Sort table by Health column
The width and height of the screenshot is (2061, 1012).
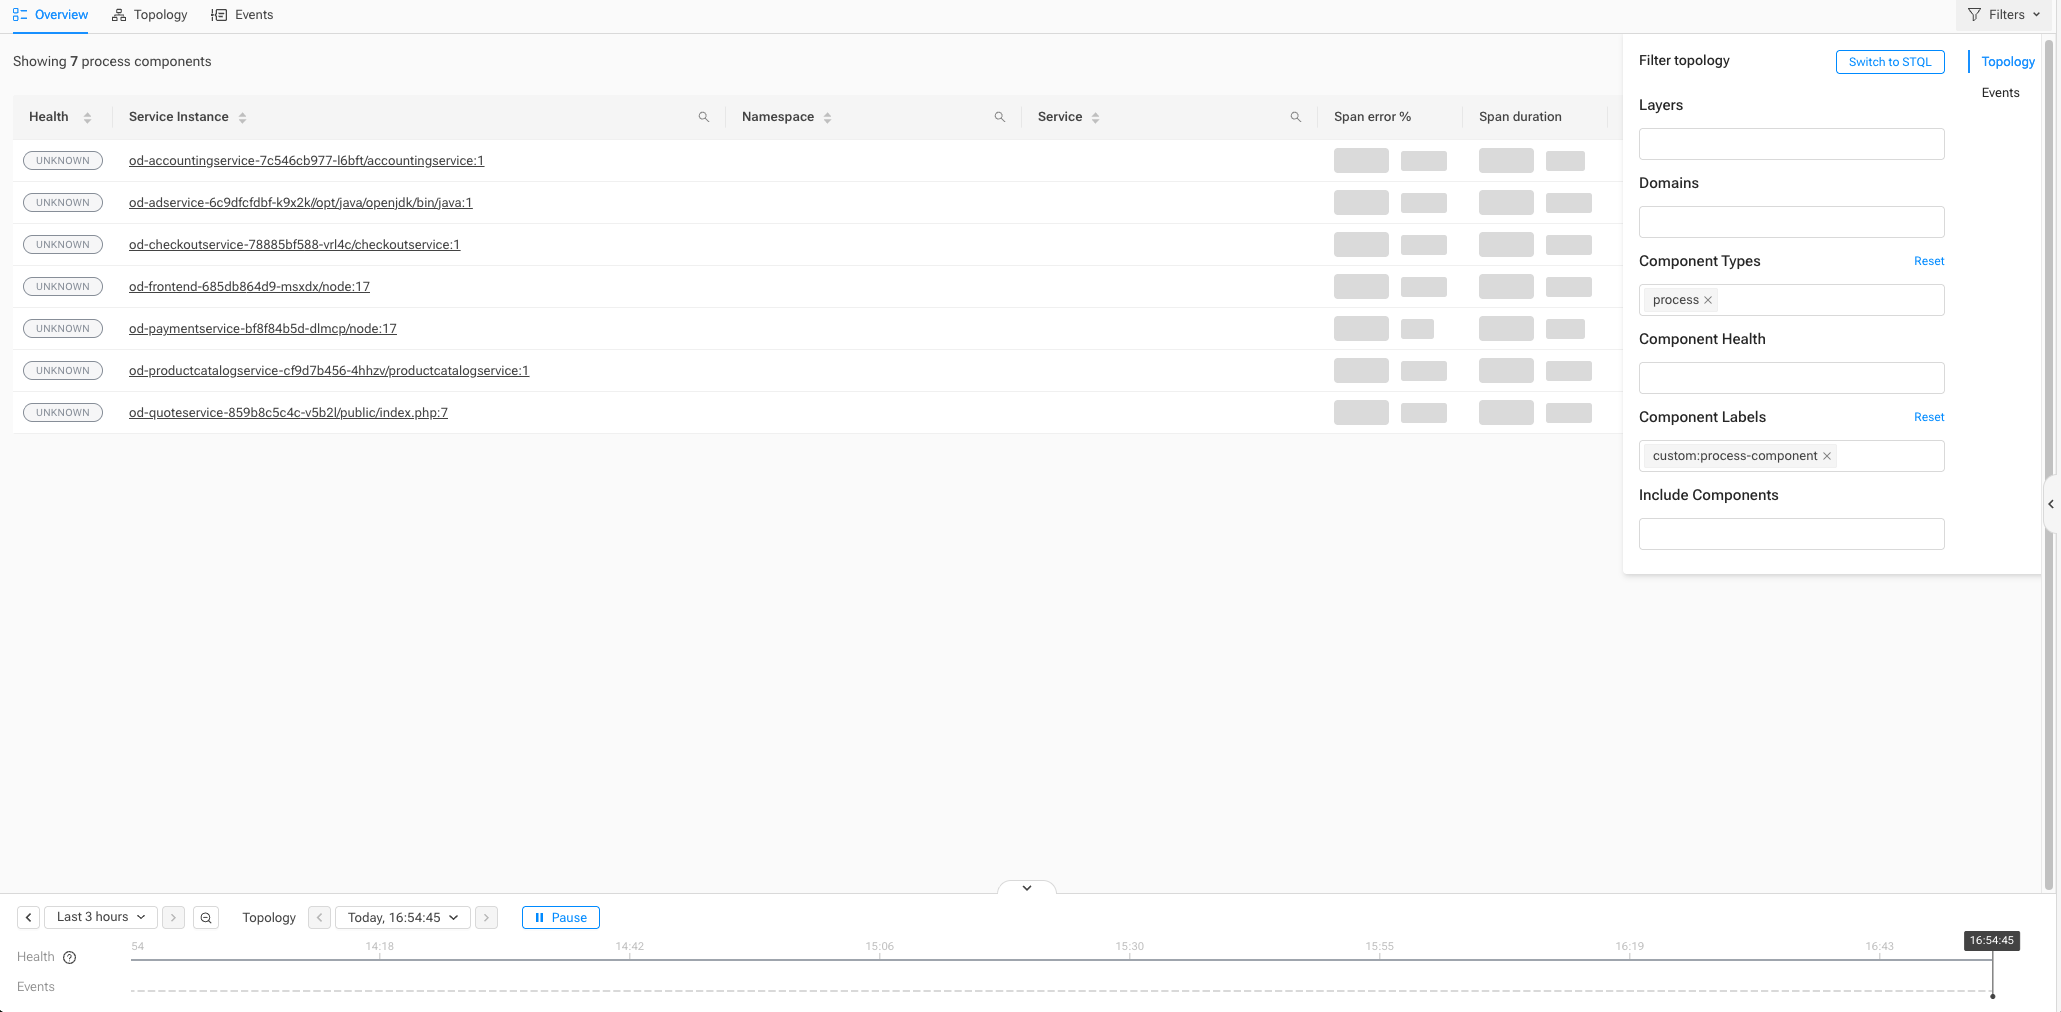pyautogui.click(x=87, y=118)
